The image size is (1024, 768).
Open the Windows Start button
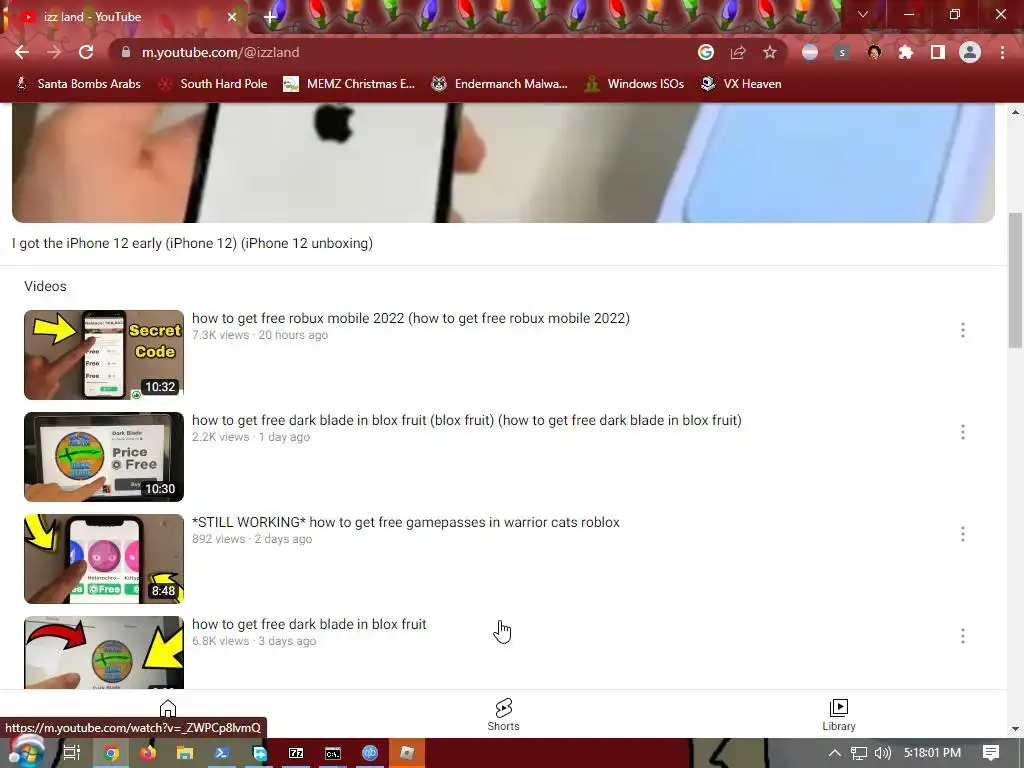(26, 753)
